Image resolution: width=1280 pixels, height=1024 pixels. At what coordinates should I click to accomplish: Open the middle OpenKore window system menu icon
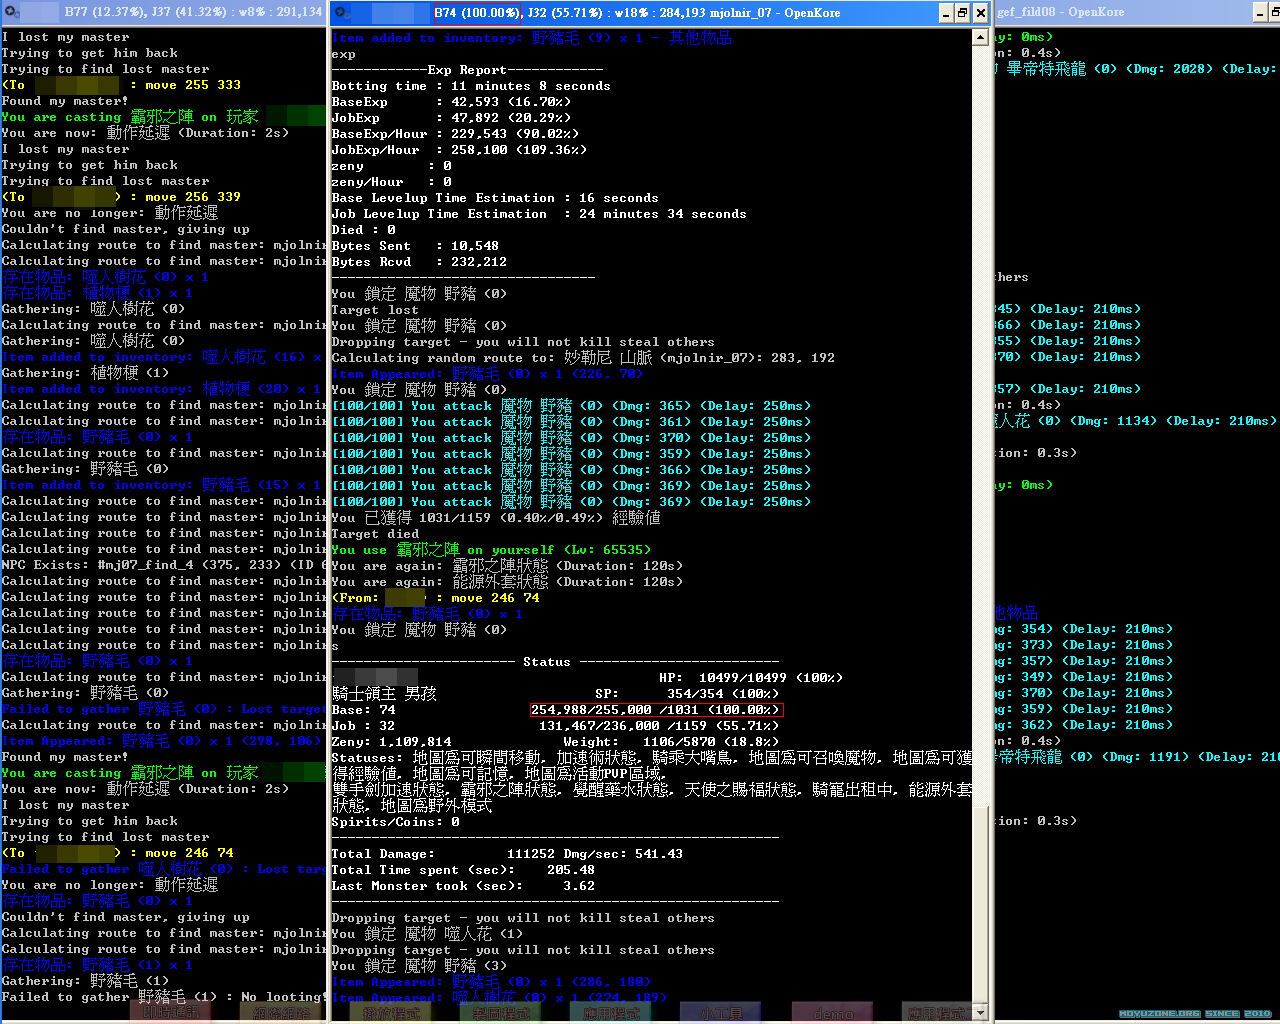click(342, 13)
